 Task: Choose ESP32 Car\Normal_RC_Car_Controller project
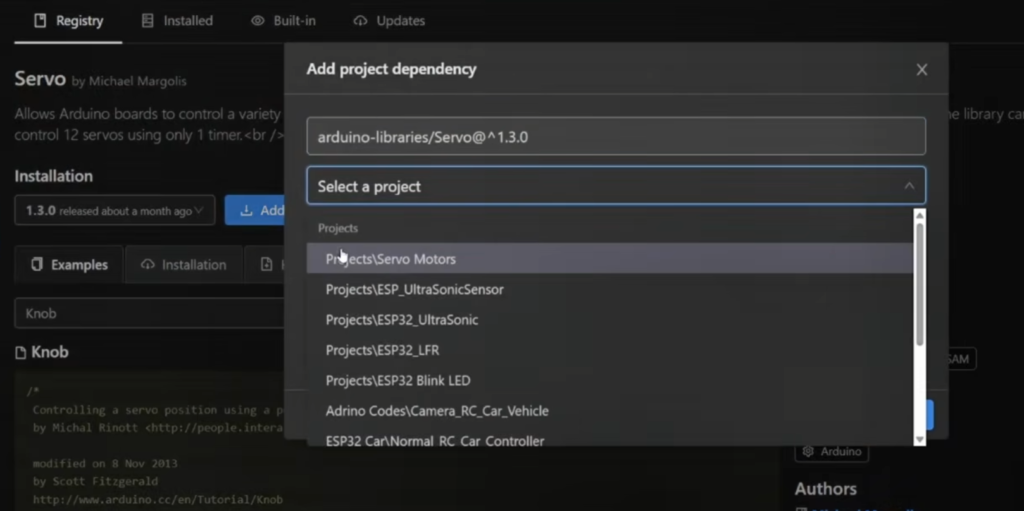pyautogui.click(x=610, y=439)
